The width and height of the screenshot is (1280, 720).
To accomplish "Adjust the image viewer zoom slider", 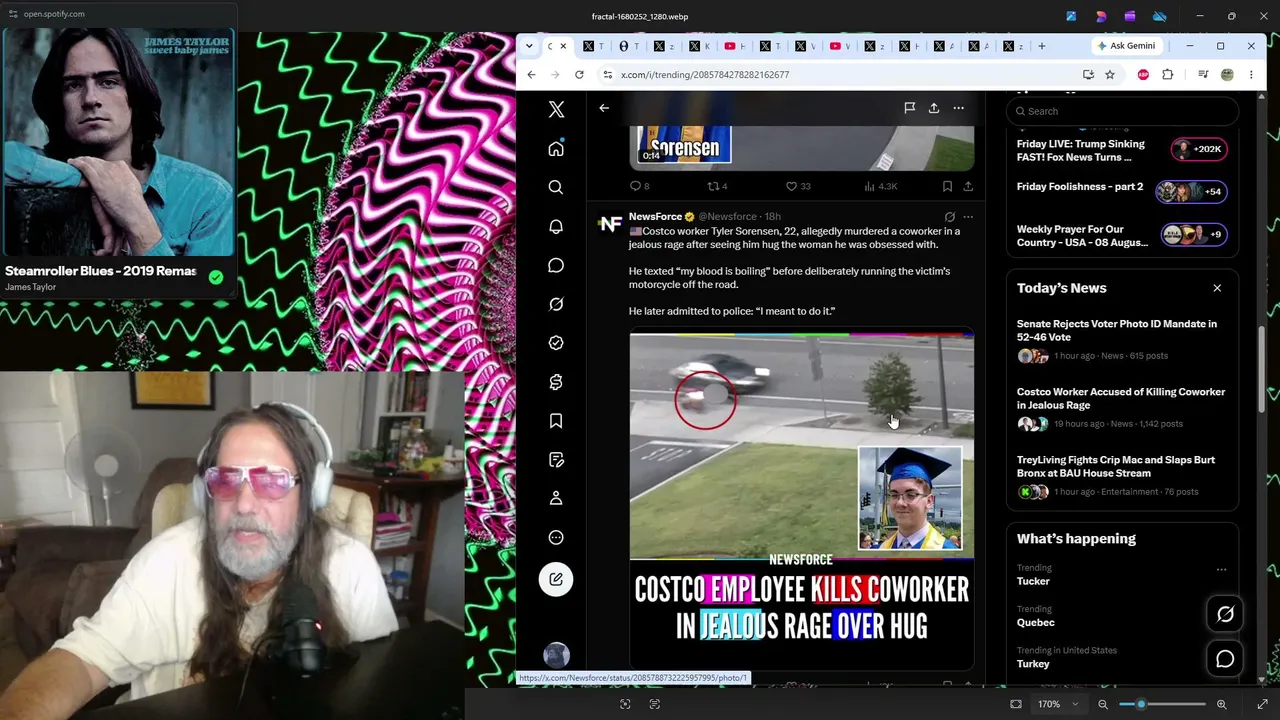I will point(1160,704).
